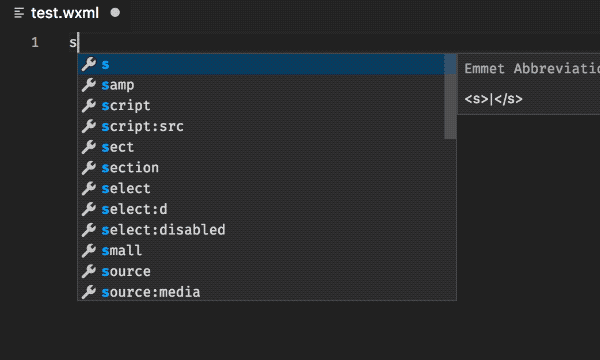Click the wrench icon next to script

(x=89, y=106)
